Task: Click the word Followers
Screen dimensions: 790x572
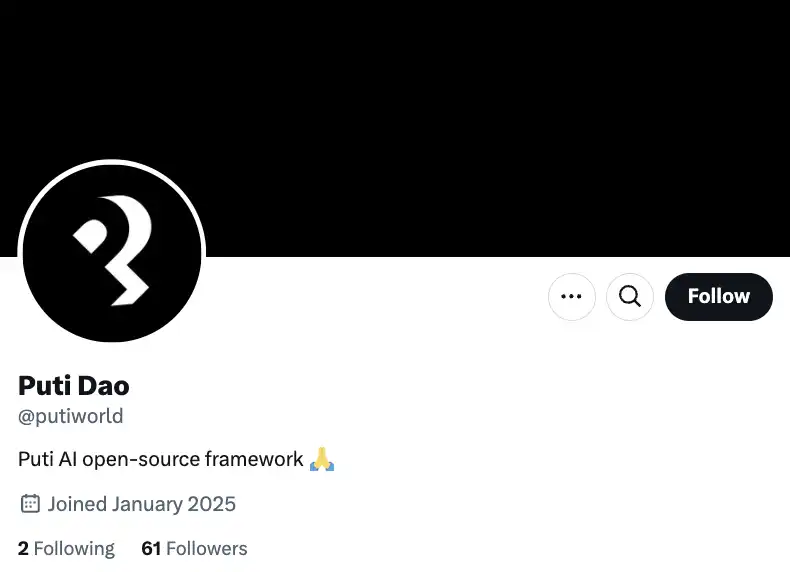Action: tap(207, 548)
